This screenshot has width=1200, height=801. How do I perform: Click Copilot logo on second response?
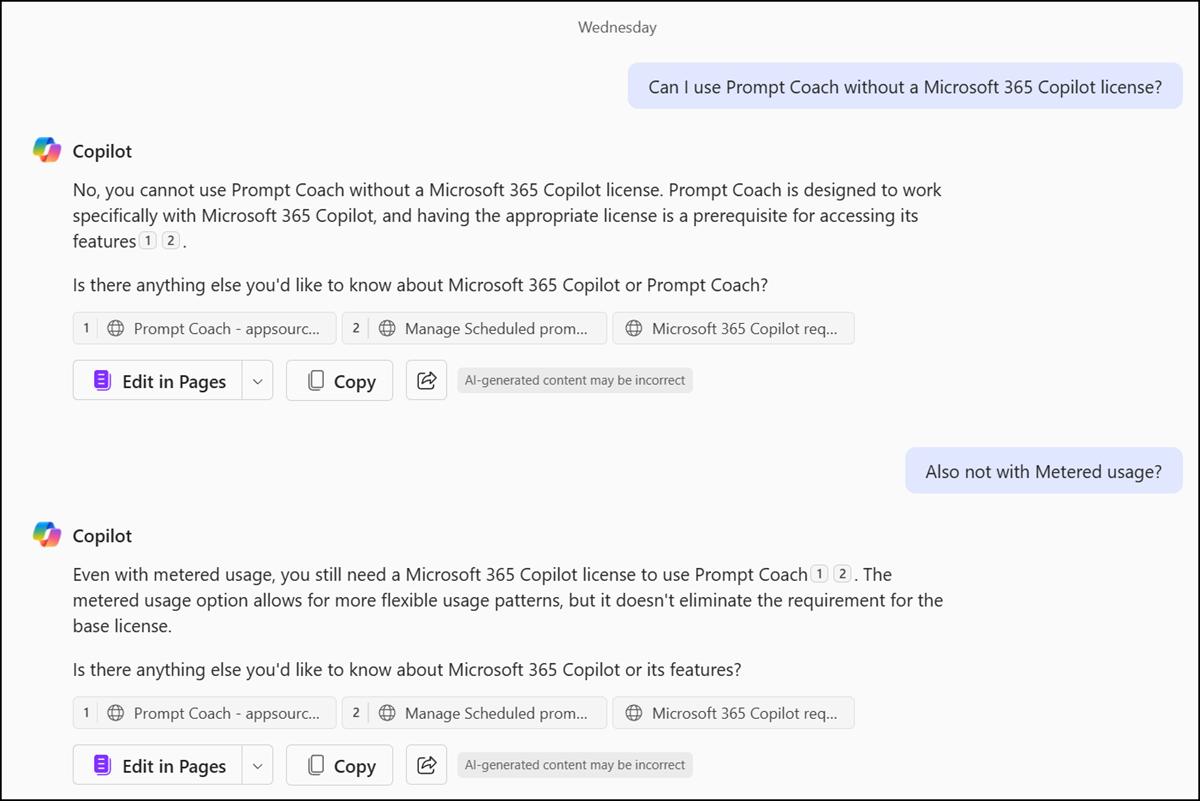click(47, 536)
